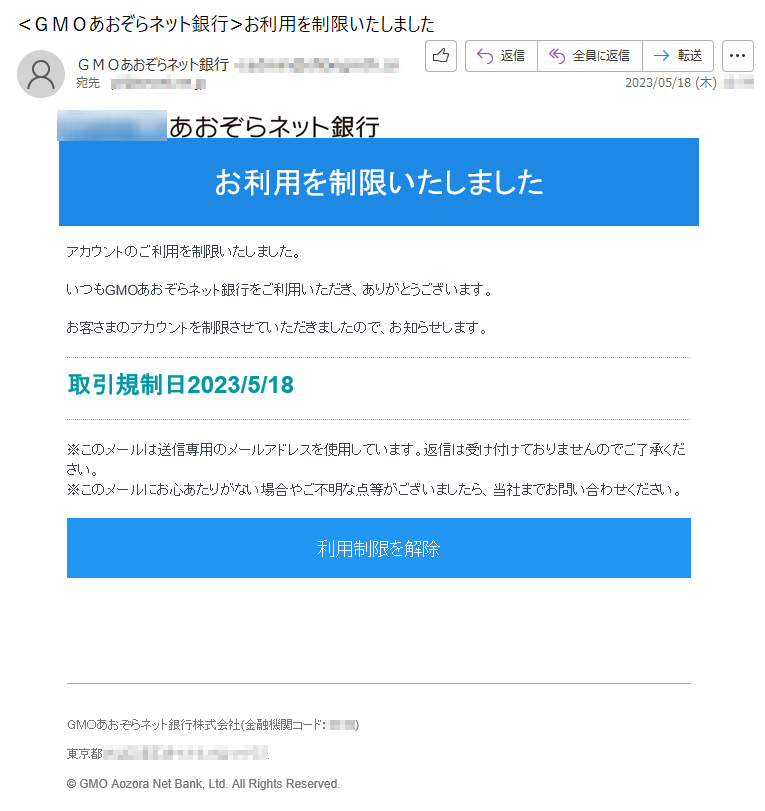Click the email subject line title
The image size is (765, 811).
(x=227, y=24)
